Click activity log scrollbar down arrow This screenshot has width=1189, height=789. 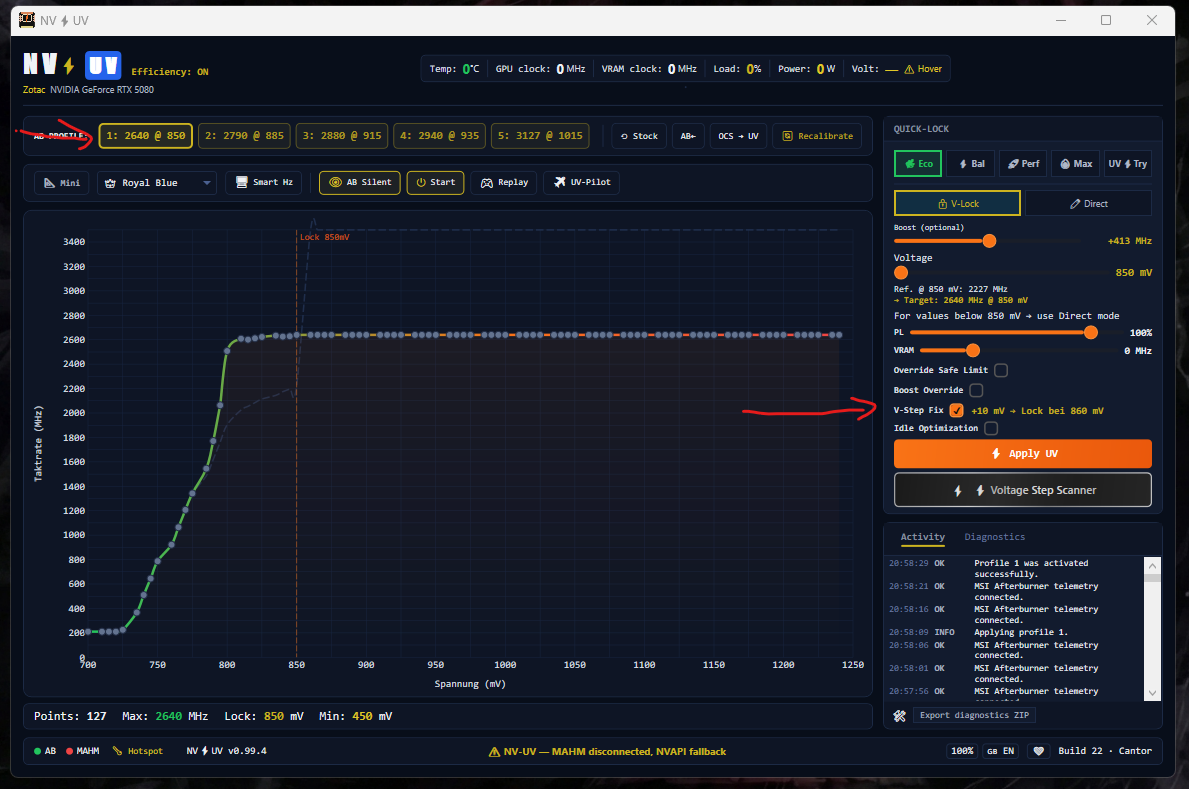pyautogui.click(x=1153, y=693)
